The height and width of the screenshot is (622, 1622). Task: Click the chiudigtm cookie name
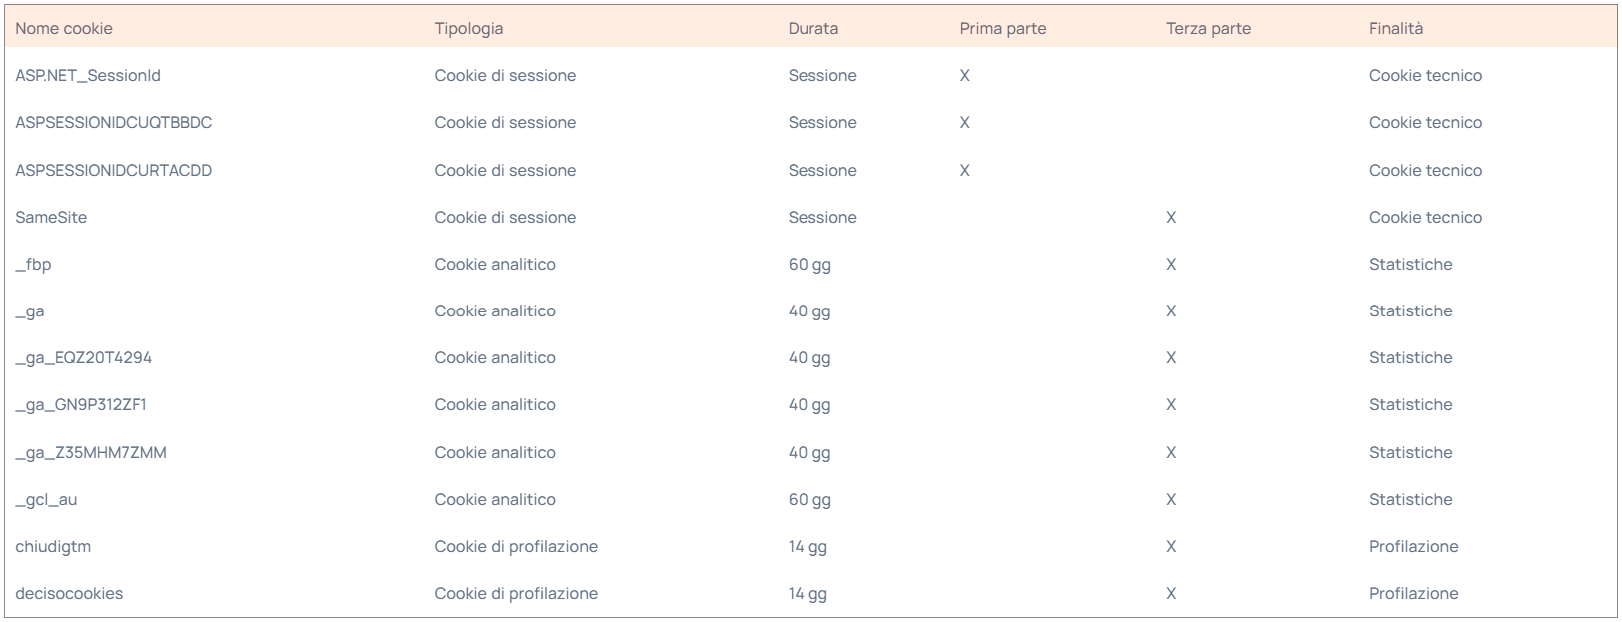click(x=53, y=547)
